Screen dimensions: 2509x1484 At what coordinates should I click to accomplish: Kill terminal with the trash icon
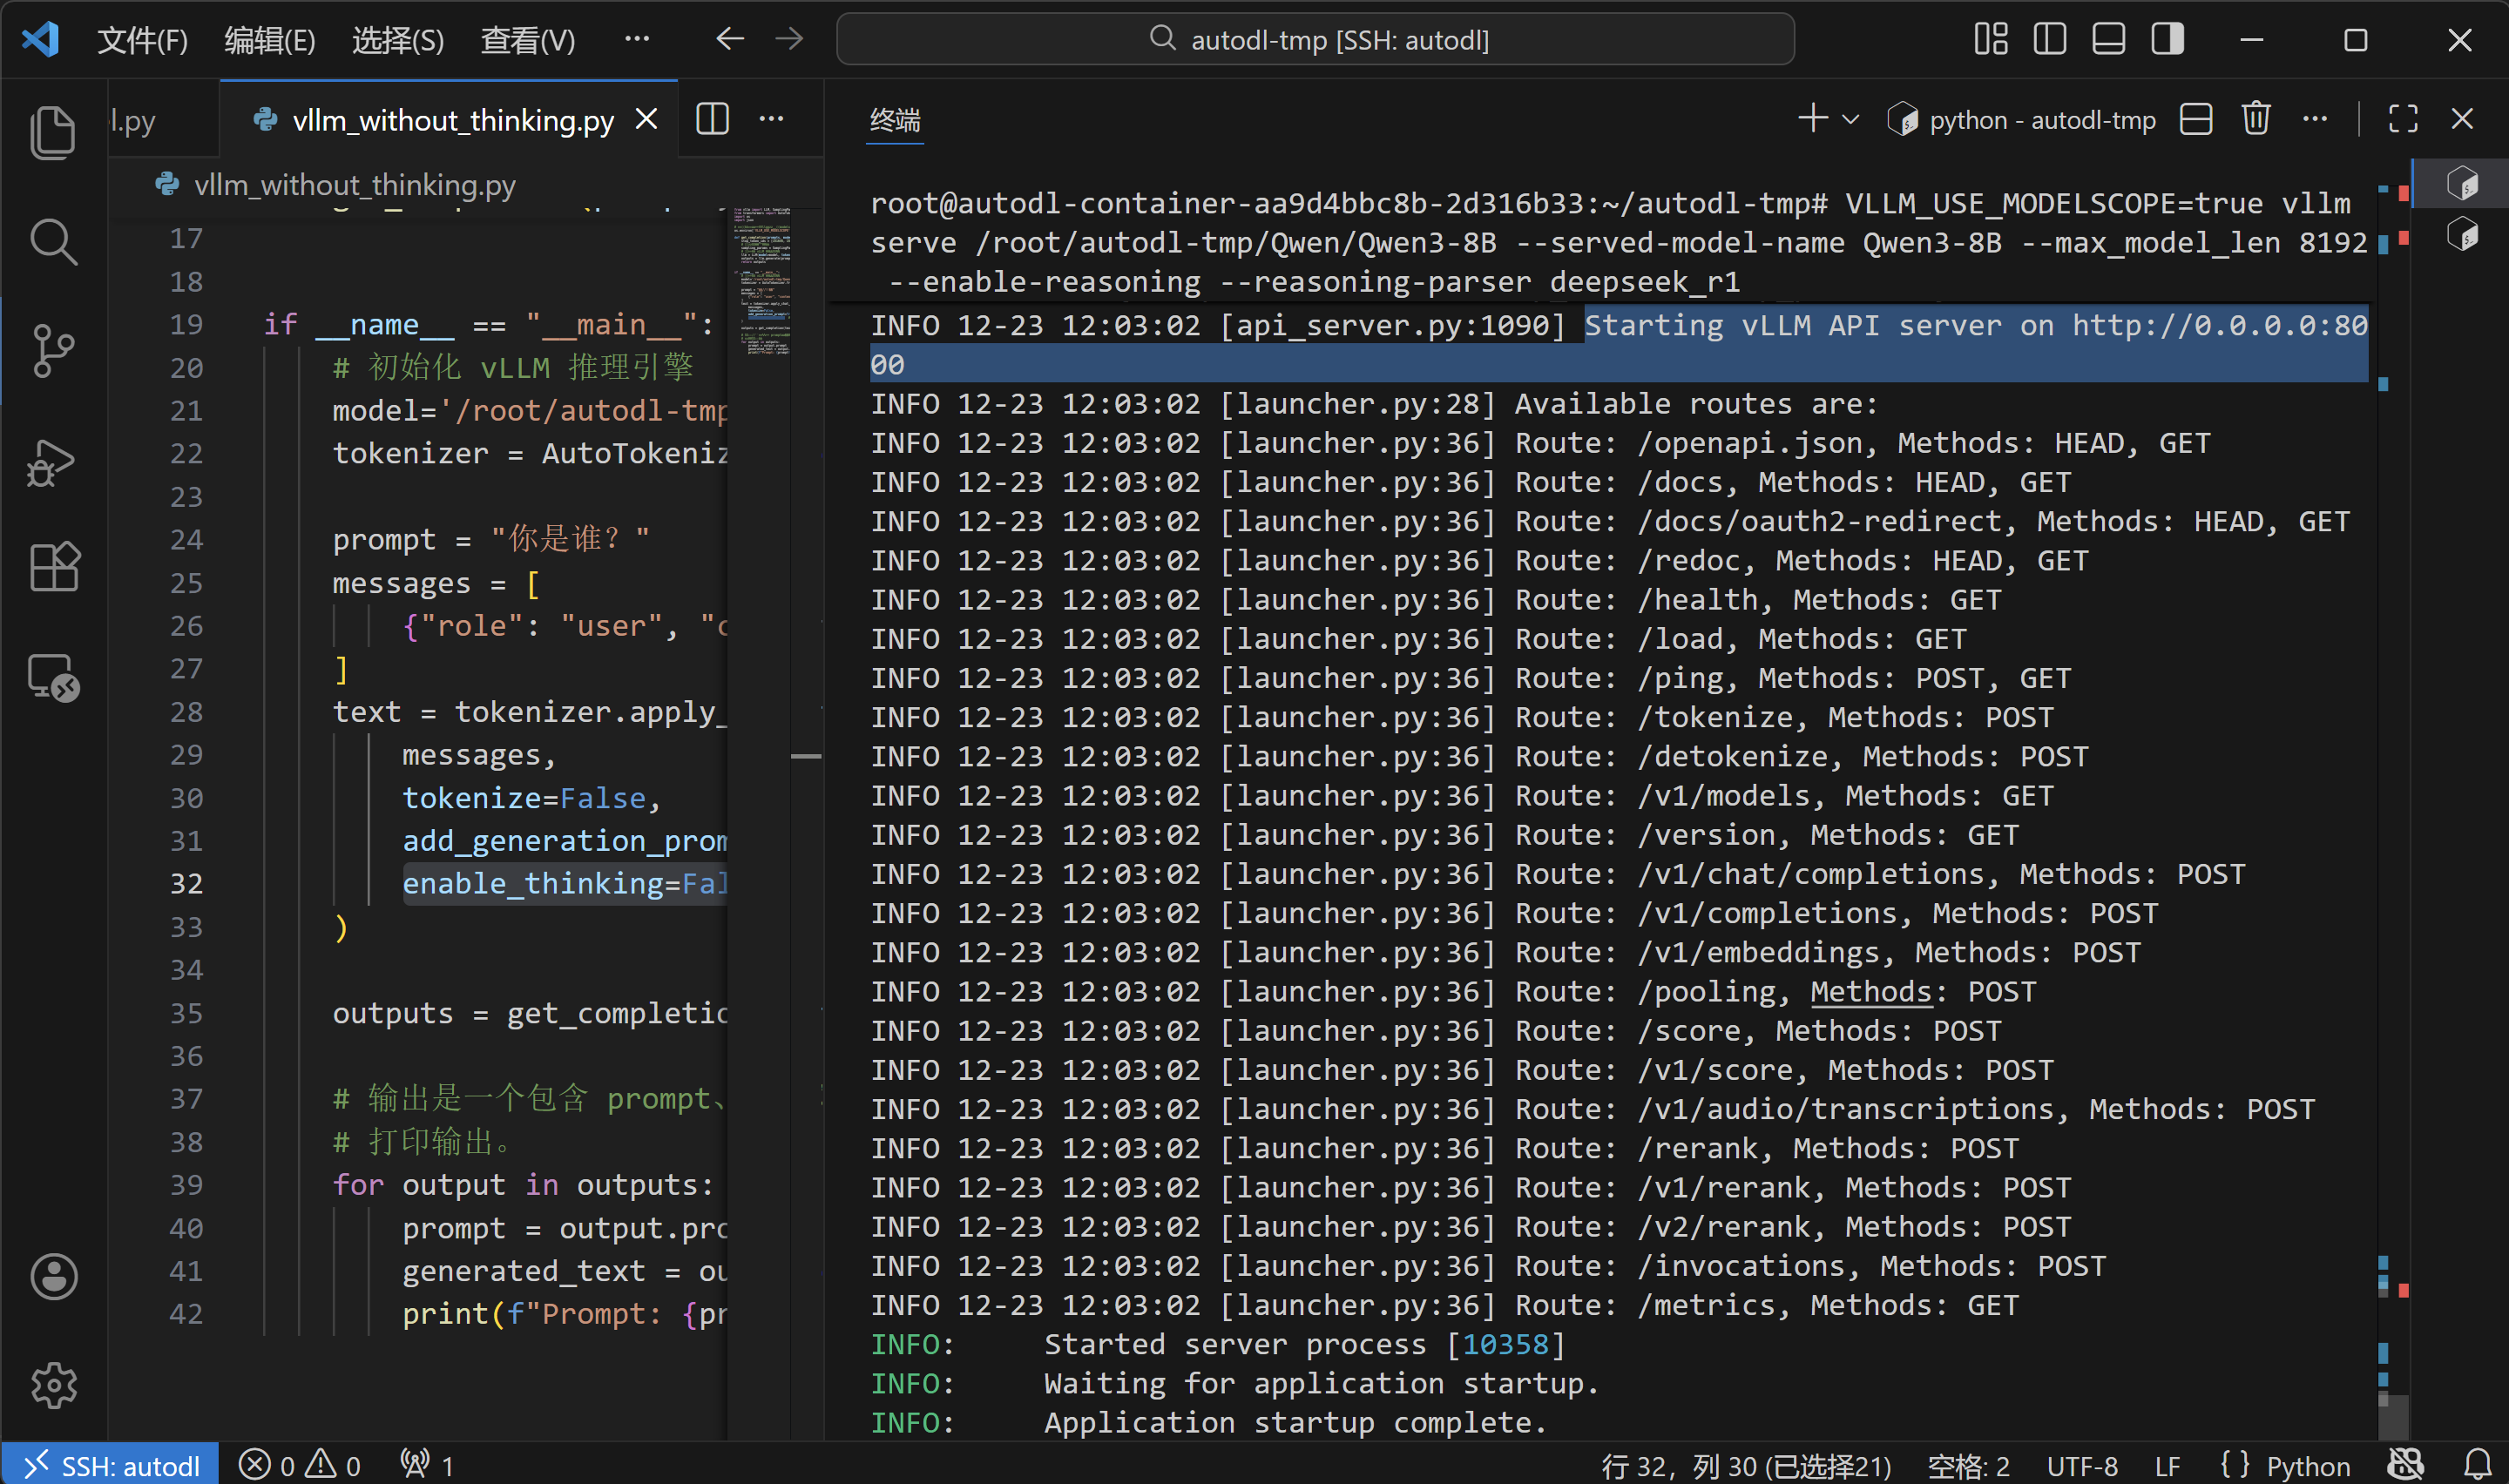tap(2255, 119)
